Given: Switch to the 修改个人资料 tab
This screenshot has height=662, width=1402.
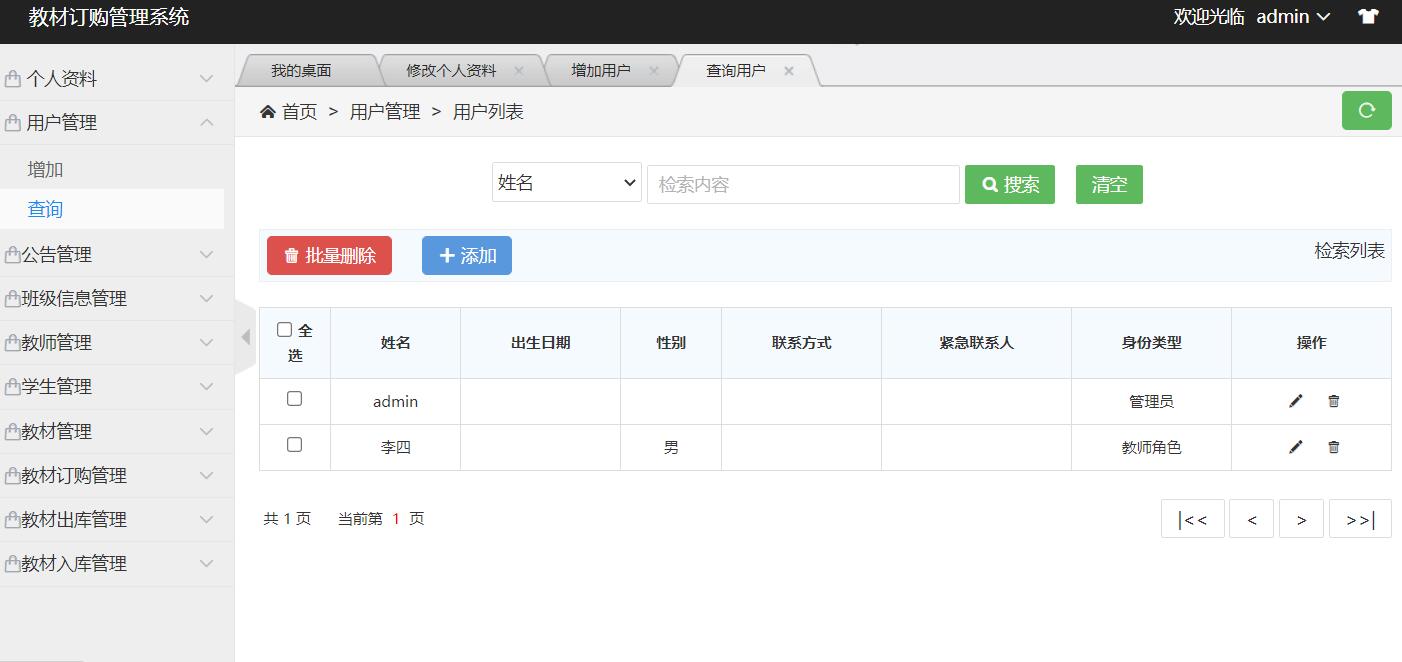Looking at the screenshot, I should point(450,71).
